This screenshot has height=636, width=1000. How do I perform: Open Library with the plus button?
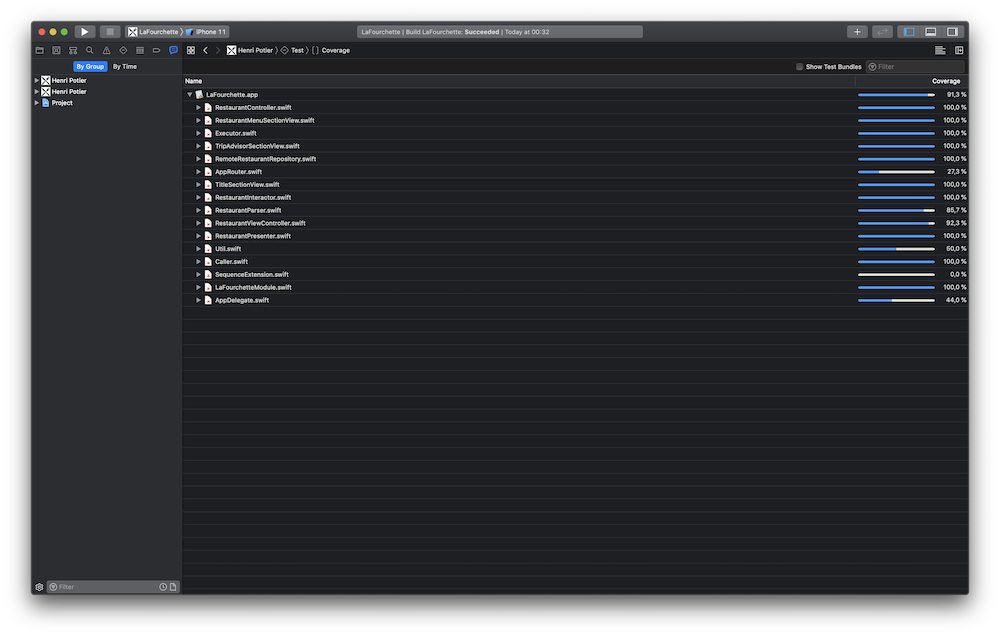pyautogui.click(x=857, y=32)
